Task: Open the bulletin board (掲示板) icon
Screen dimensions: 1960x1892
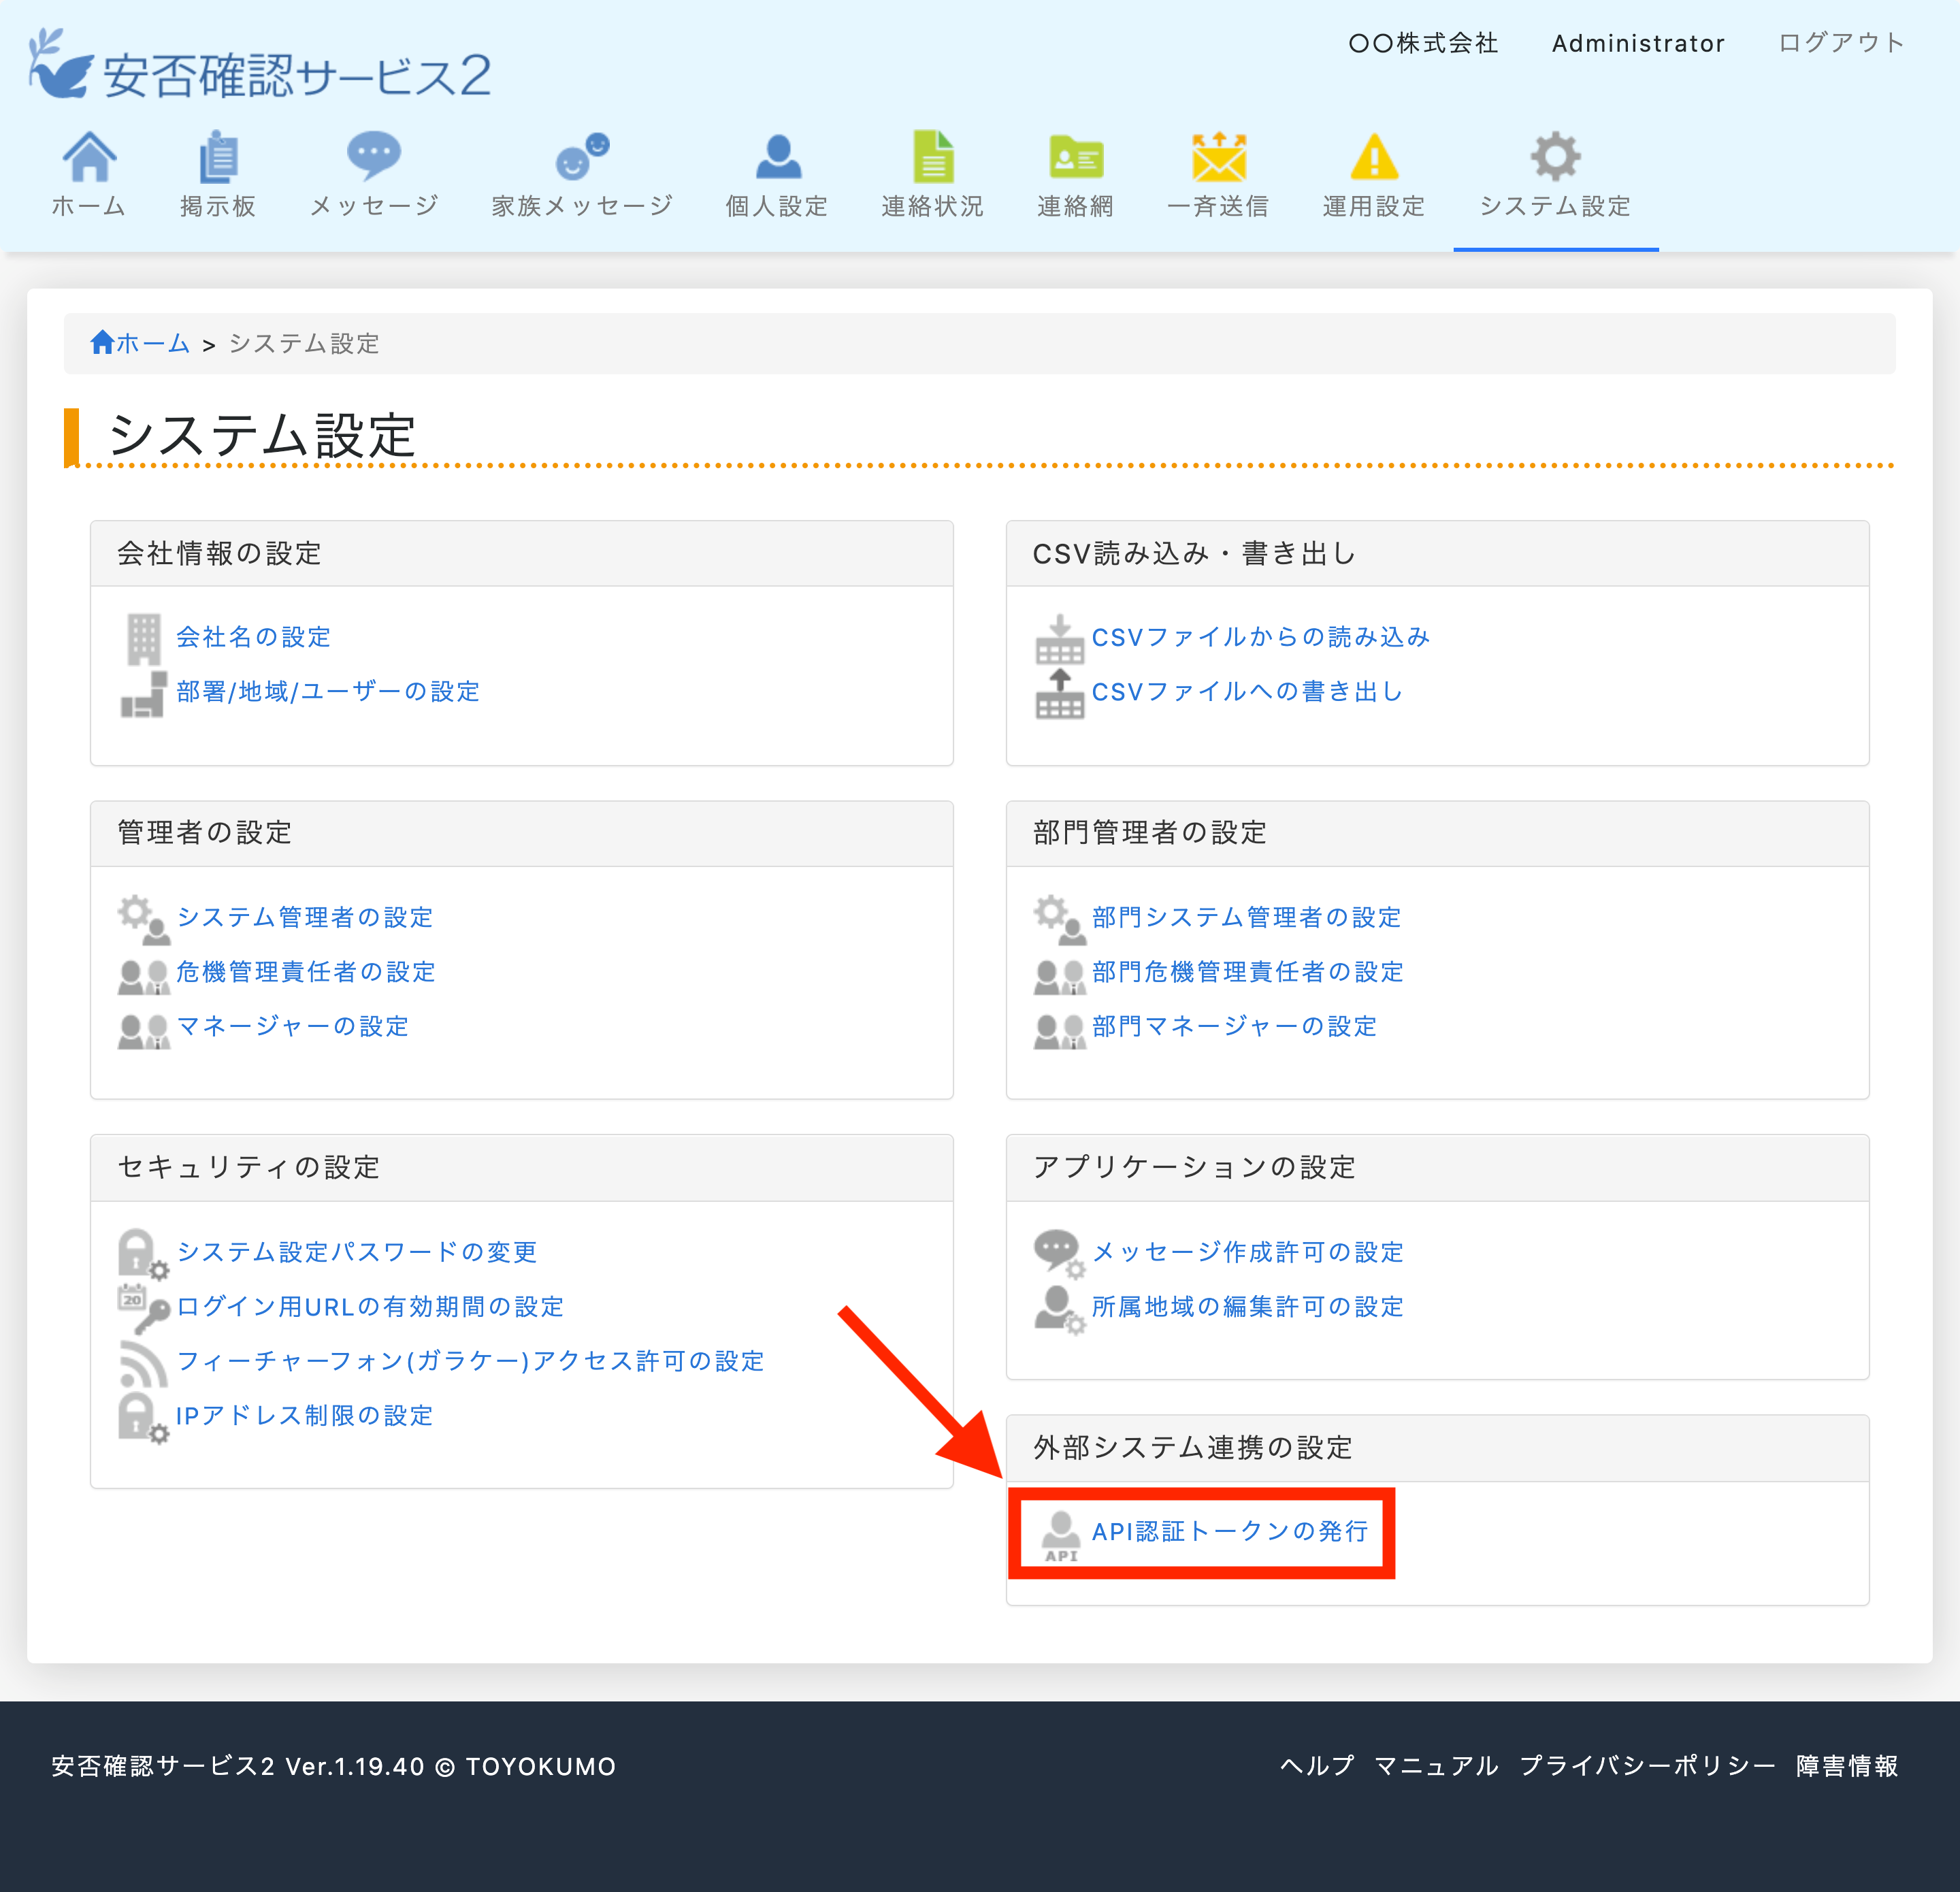Action: [217, 156]
